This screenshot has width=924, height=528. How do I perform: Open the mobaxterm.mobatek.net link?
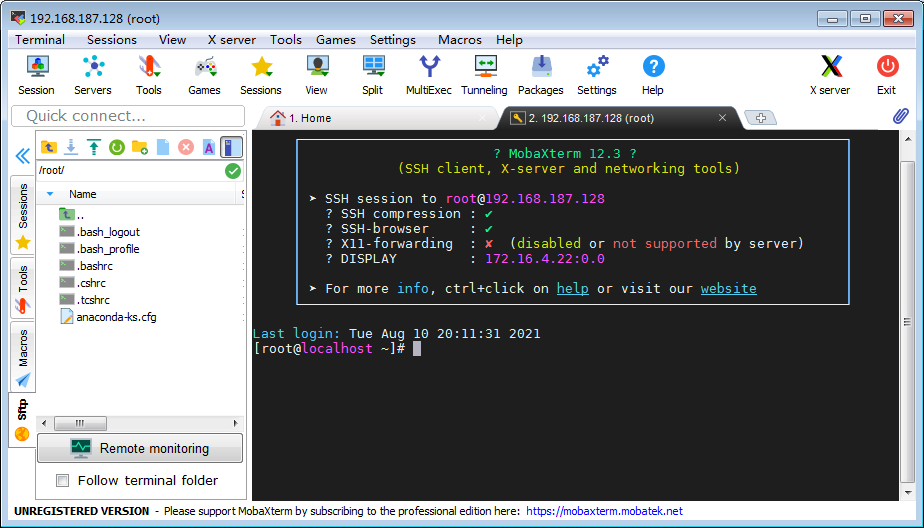tap(604, 511)
